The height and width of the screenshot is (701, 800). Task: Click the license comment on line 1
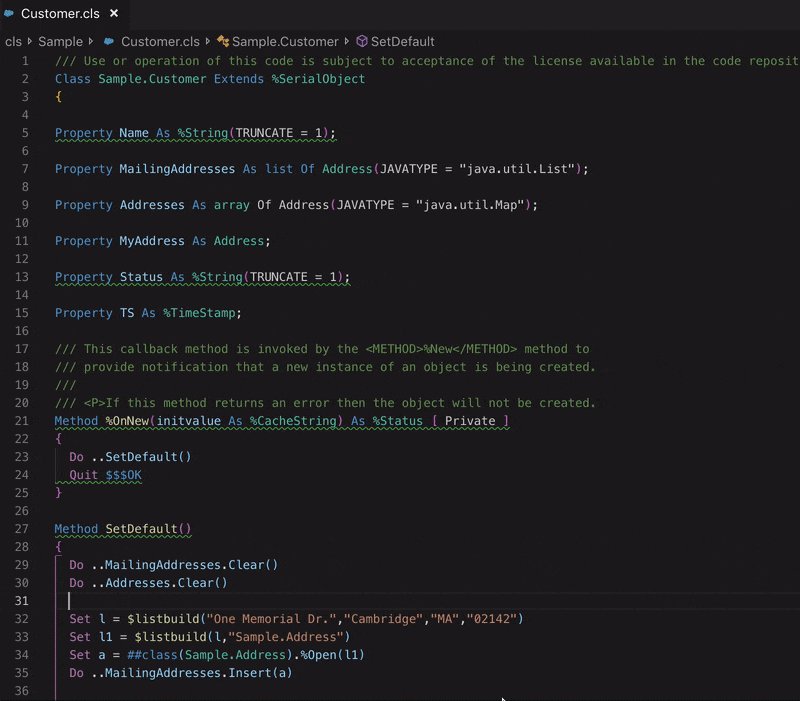pyautogui.click(x=427, y=61)
